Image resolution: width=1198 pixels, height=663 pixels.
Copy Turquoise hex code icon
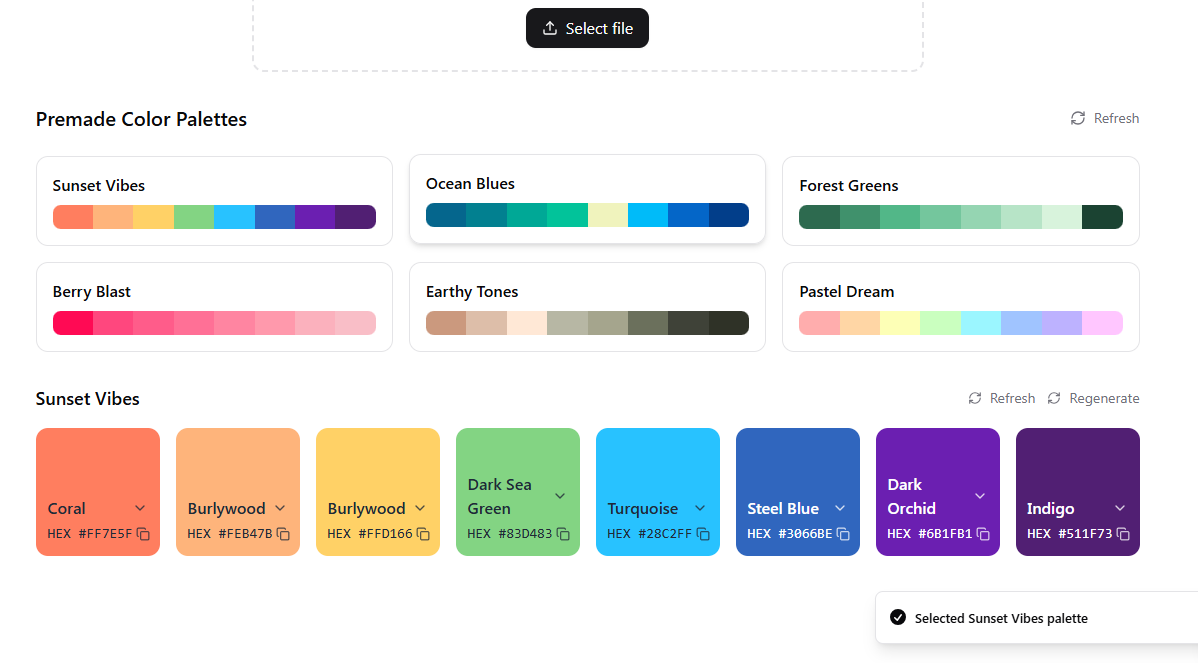(703, 534)
